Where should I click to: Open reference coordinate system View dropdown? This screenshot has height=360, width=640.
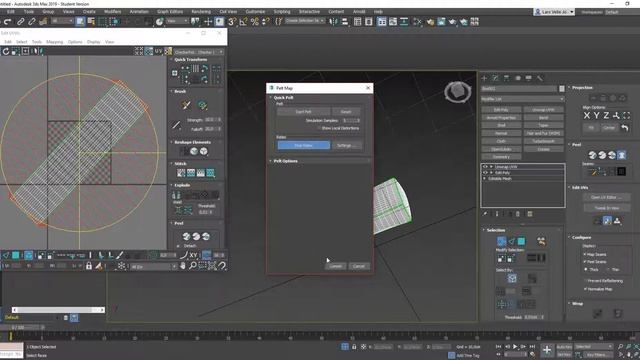point(177,21)
